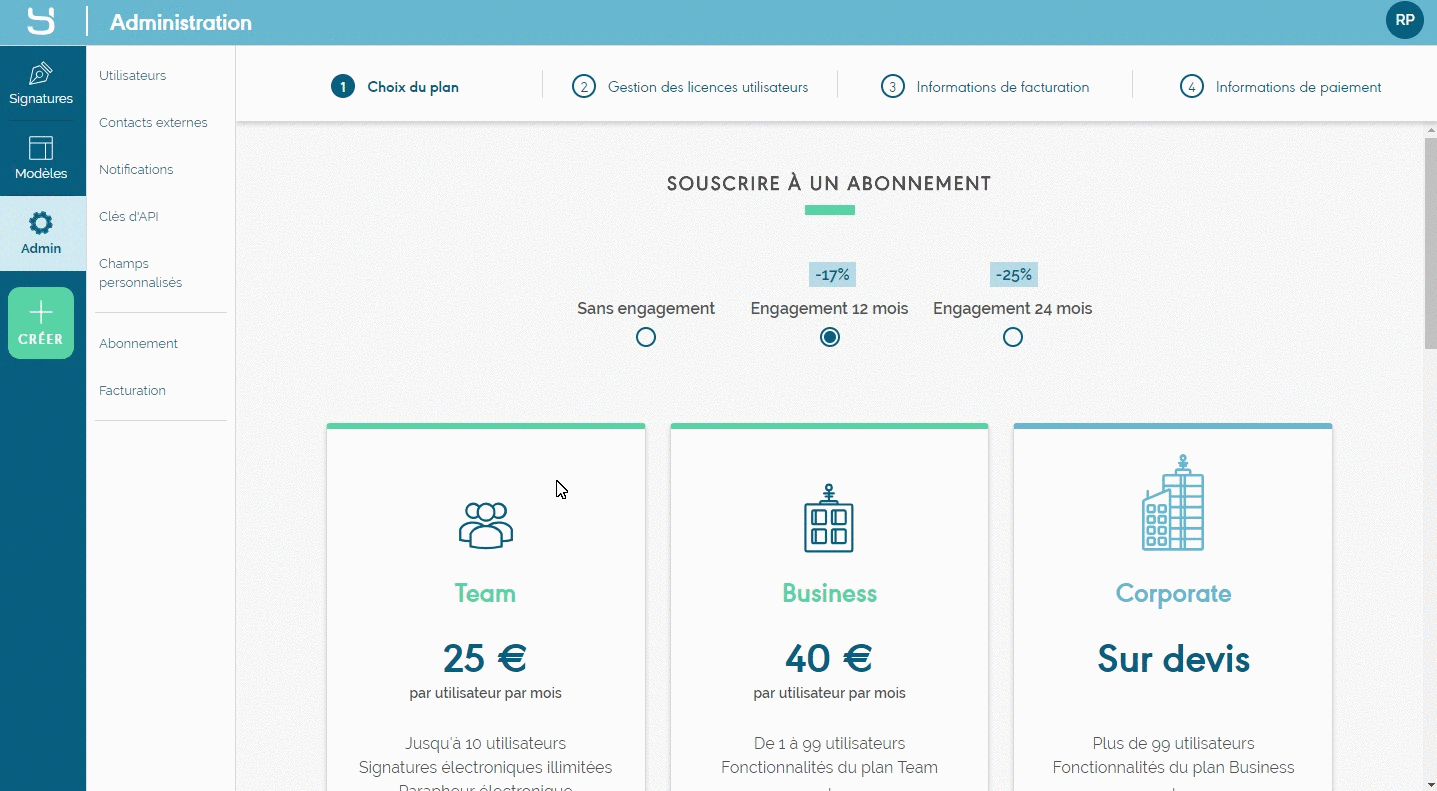Click 'Plus de 99 utilisateurs' text
This screenshot has height=791, width=1437.
(x=1173, y=743)
